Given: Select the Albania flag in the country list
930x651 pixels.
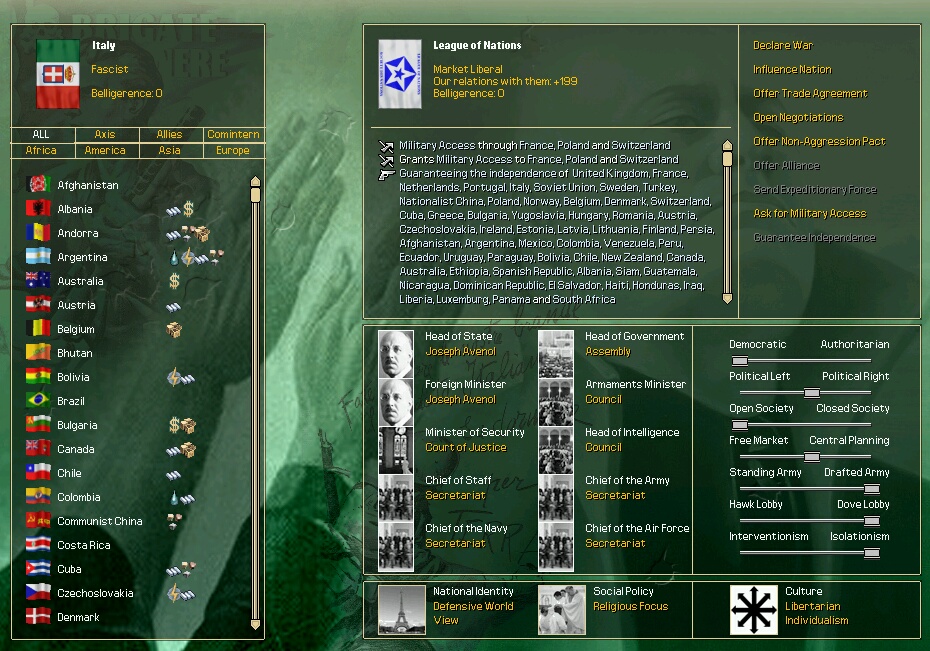Looking at the screenshot, I should coord(38,209).
